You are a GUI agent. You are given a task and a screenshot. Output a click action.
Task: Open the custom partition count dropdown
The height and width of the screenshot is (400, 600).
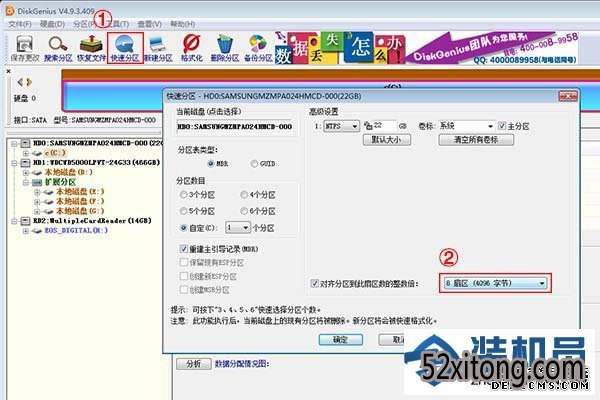(238, 228)
